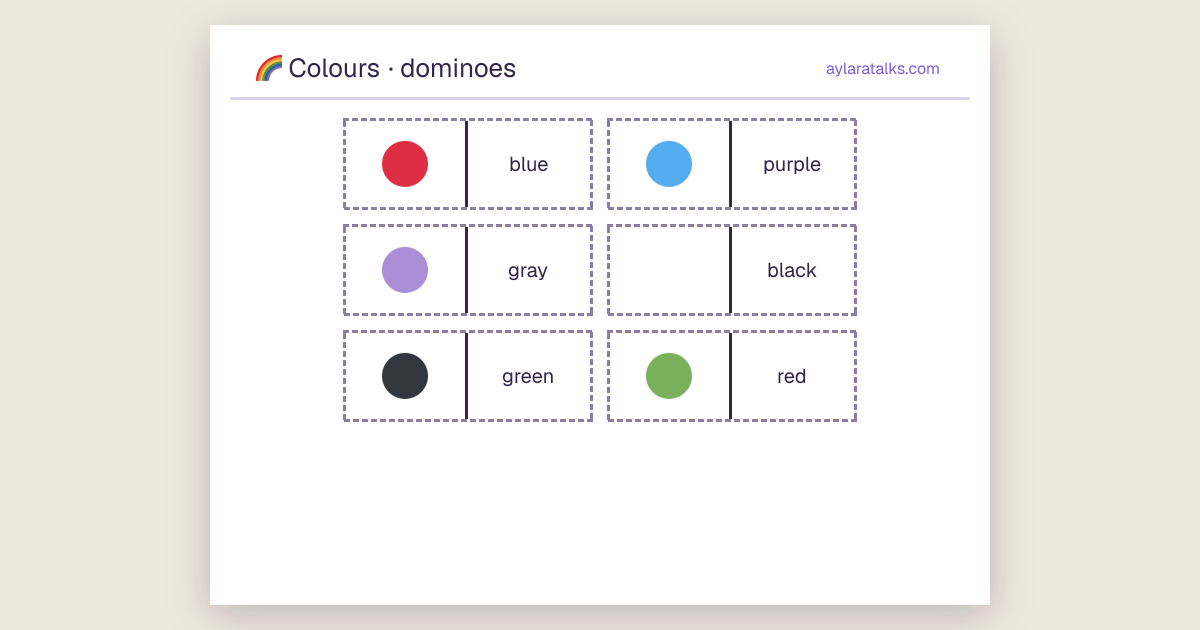Click the divider line of the blue domino
This screenshot has width=1200, height=630.
466,164
